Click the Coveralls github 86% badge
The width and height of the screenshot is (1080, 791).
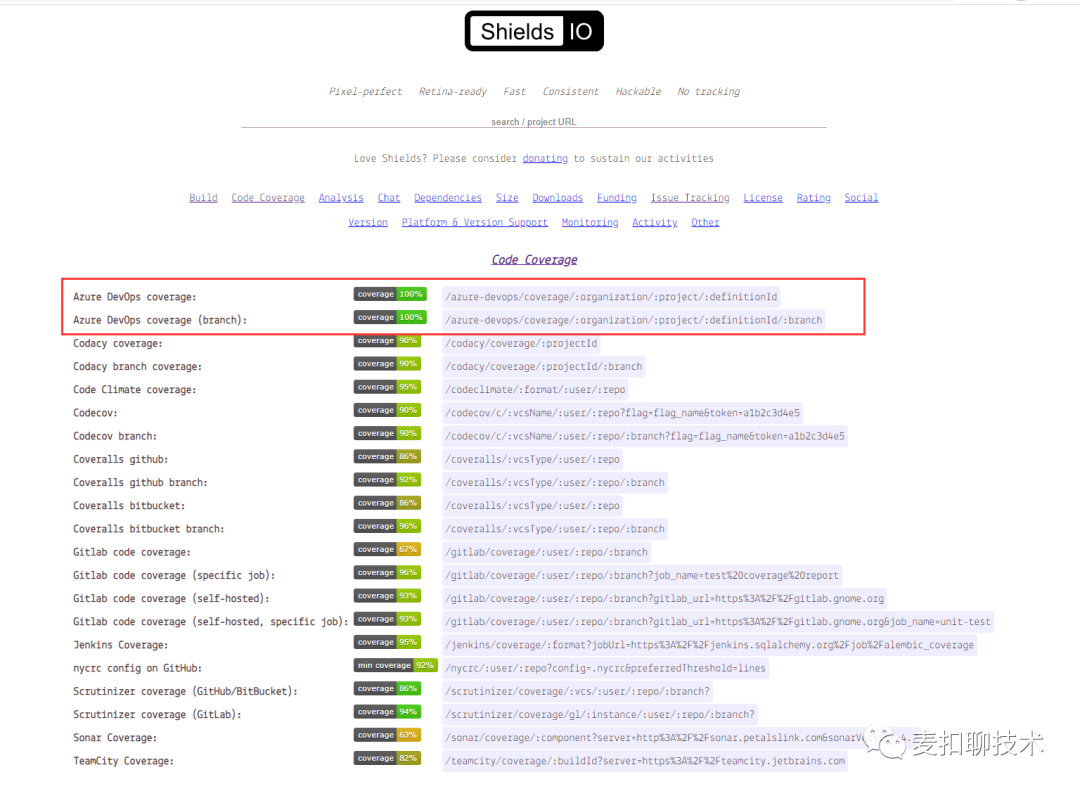388,457
